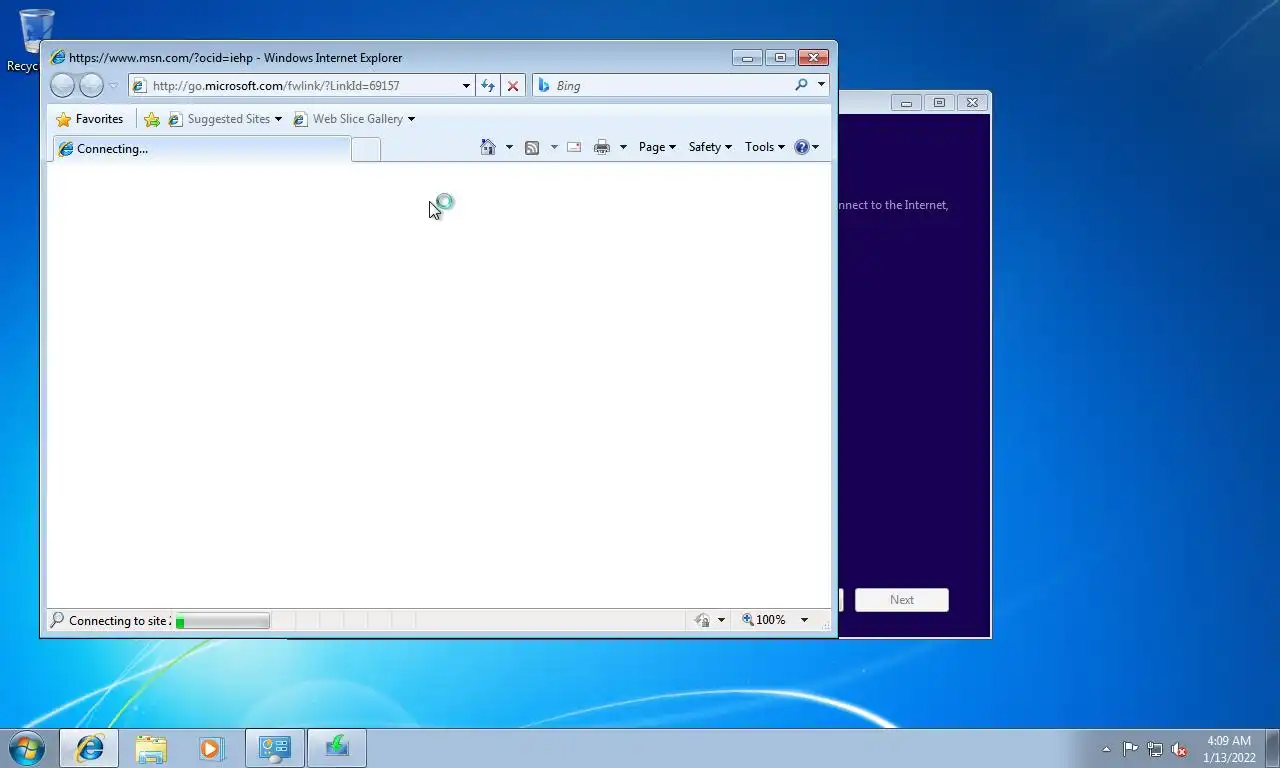Image resolution: width=1280 pixels, height=768 pixels.
Task: Click the Home icon in command bar
Action: pos(488,147)
